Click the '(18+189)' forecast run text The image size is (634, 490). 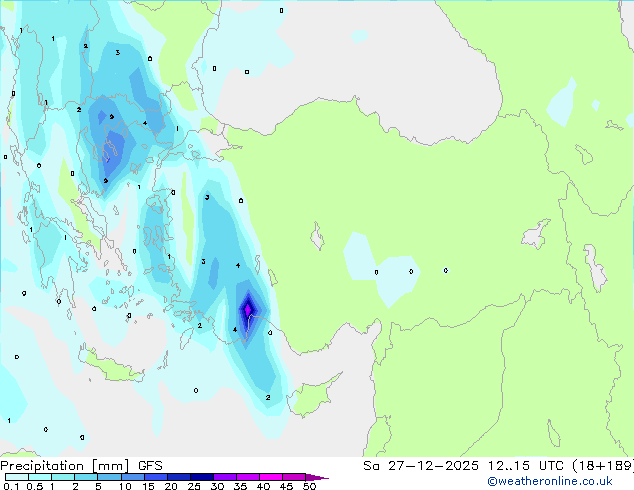click(603, 466)
